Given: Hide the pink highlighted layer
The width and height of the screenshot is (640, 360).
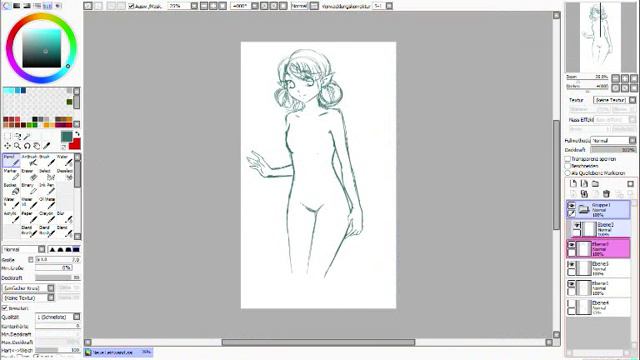Looking at the screenshot, I should (x=571, y=245).
